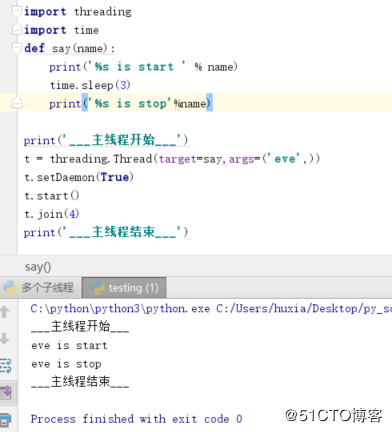
Task: Click the print 主线程开始 code line
Action: coord(106,140)
